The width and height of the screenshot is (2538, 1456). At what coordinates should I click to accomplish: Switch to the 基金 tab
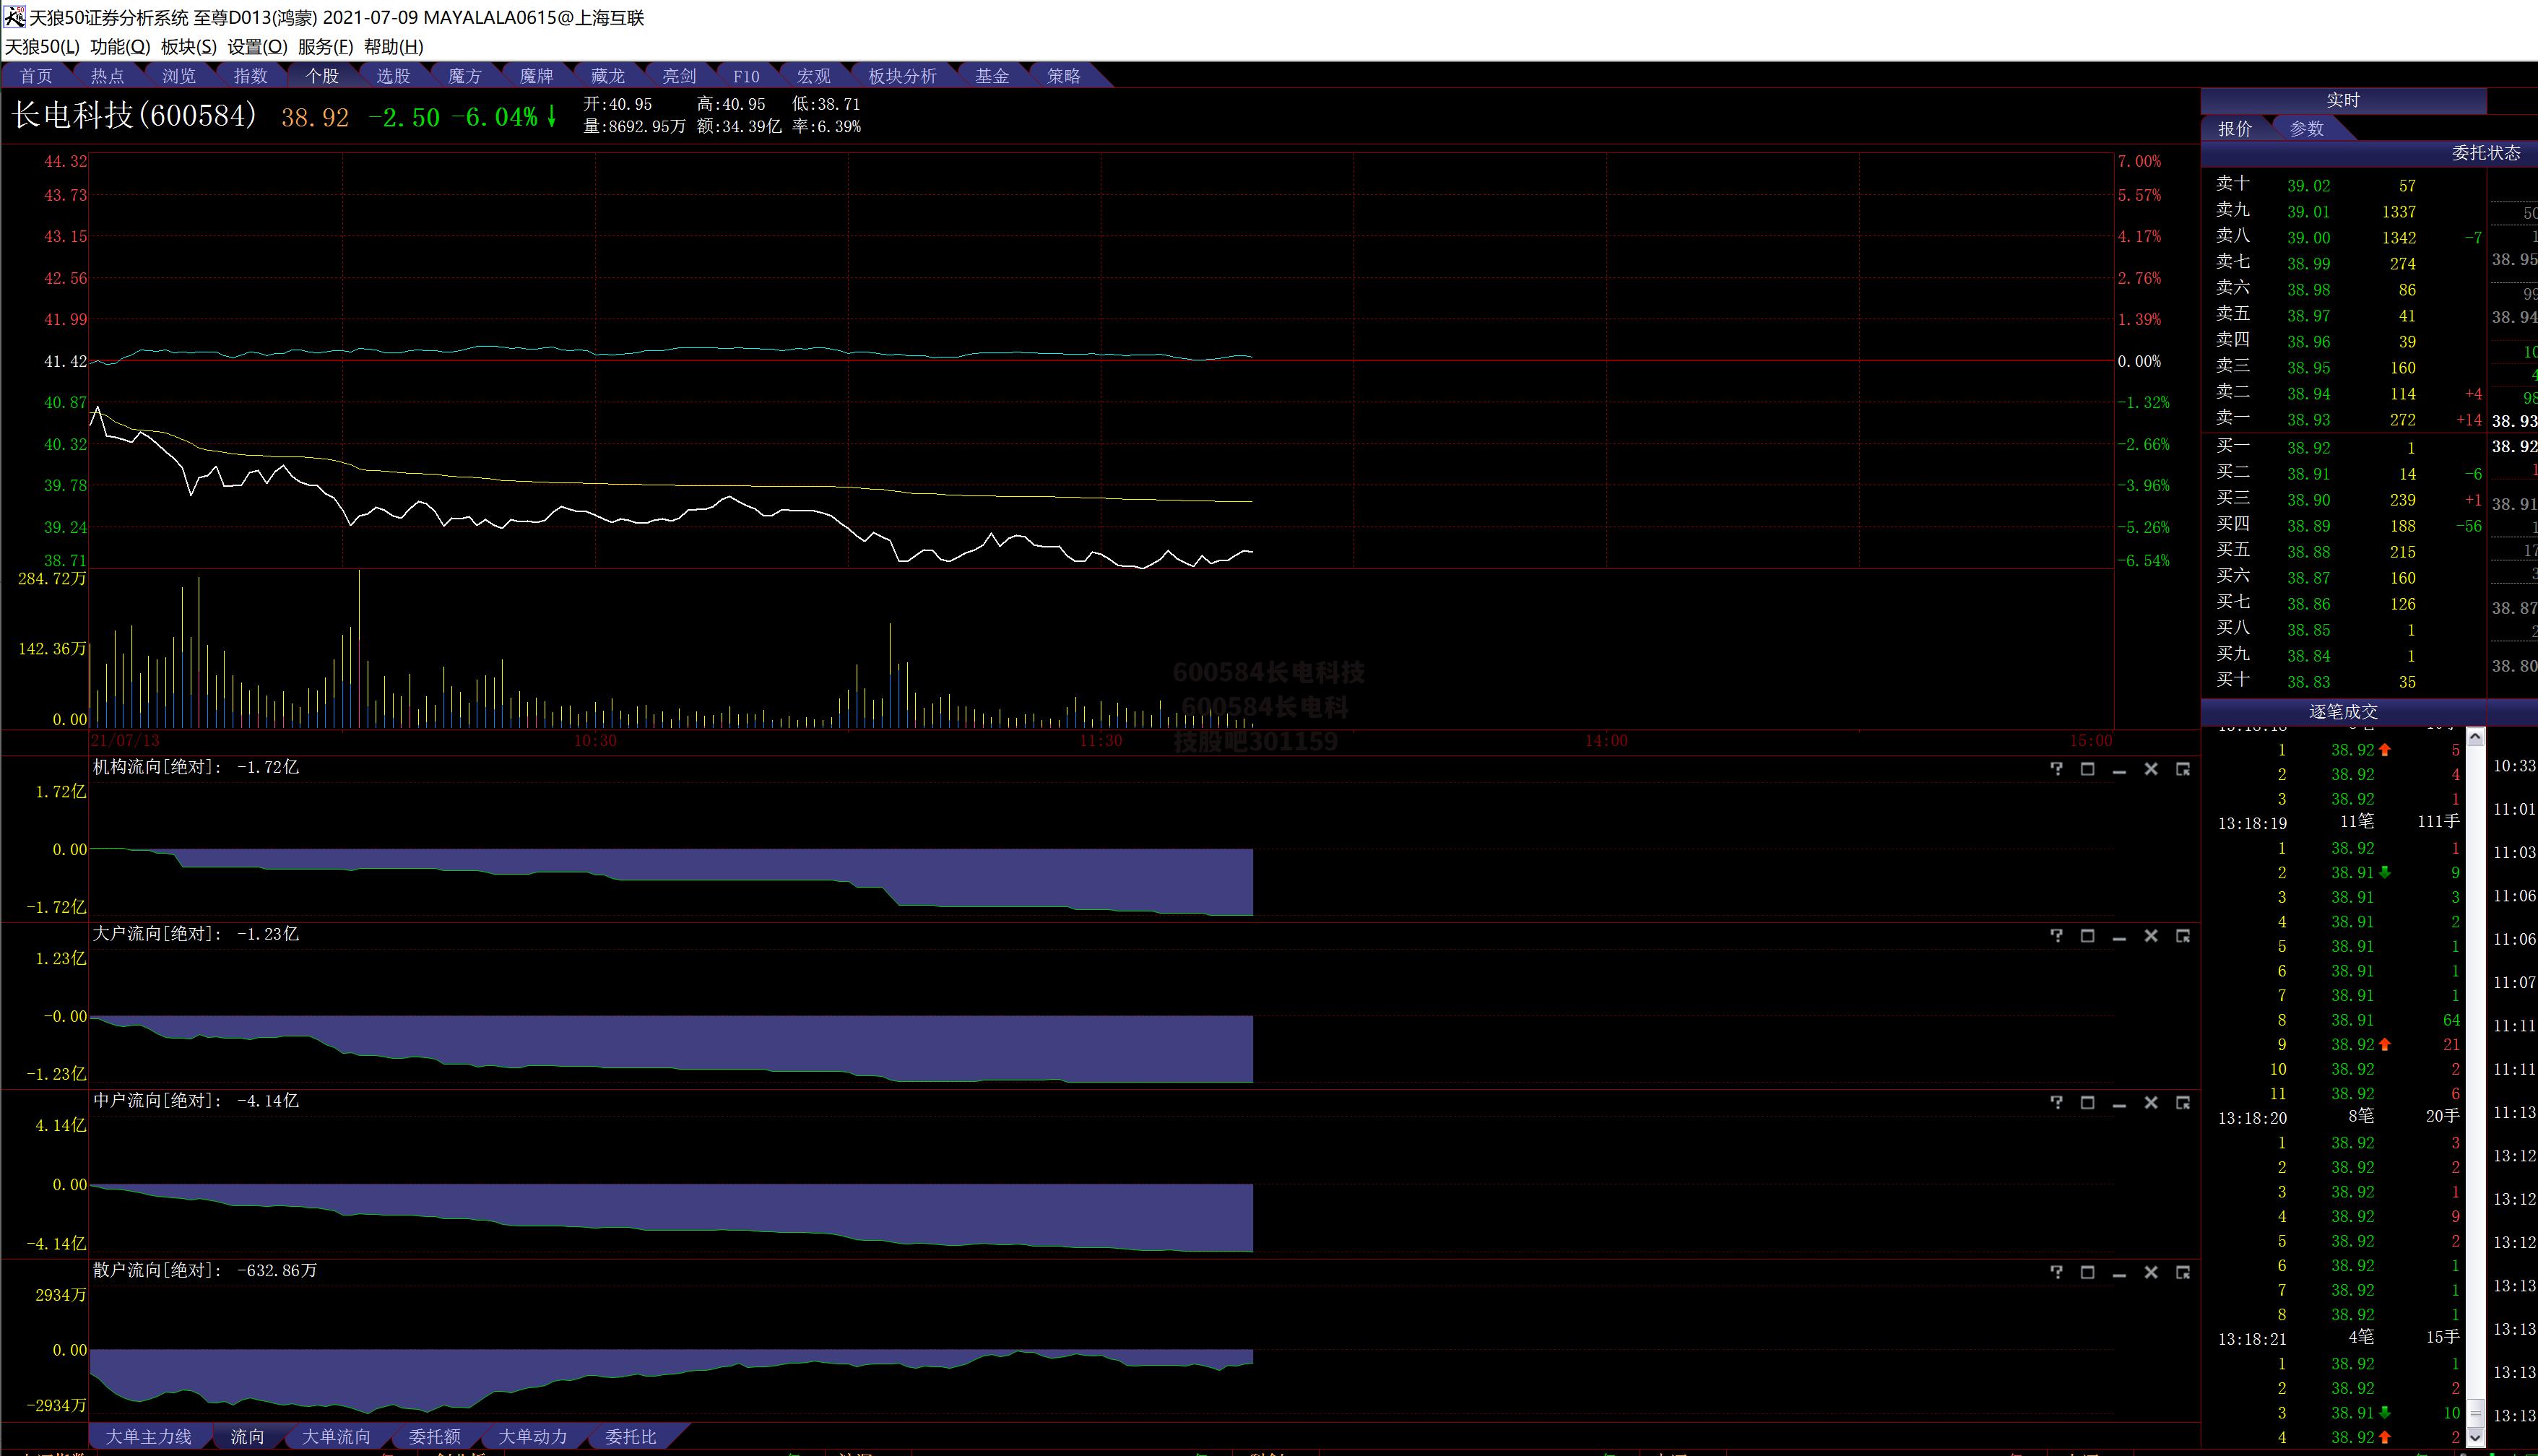pos(992,76)
